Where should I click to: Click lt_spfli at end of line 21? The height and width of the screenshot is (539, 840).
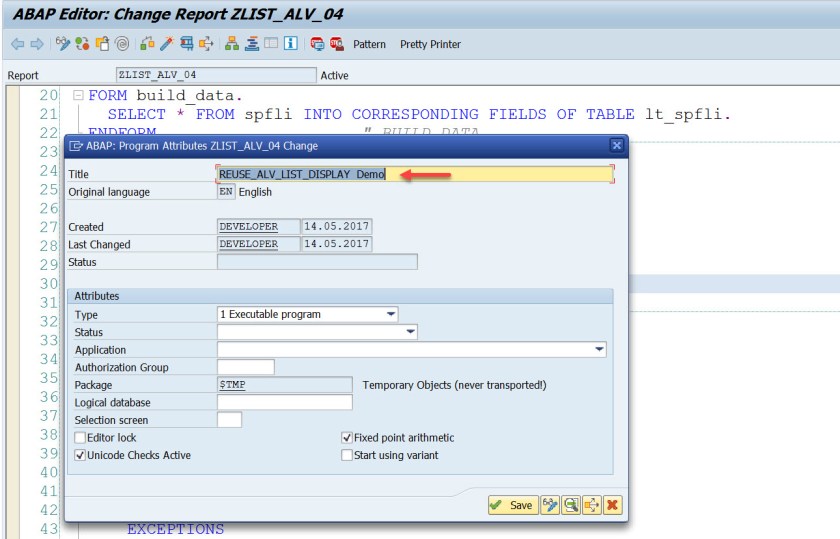(684, 114)
